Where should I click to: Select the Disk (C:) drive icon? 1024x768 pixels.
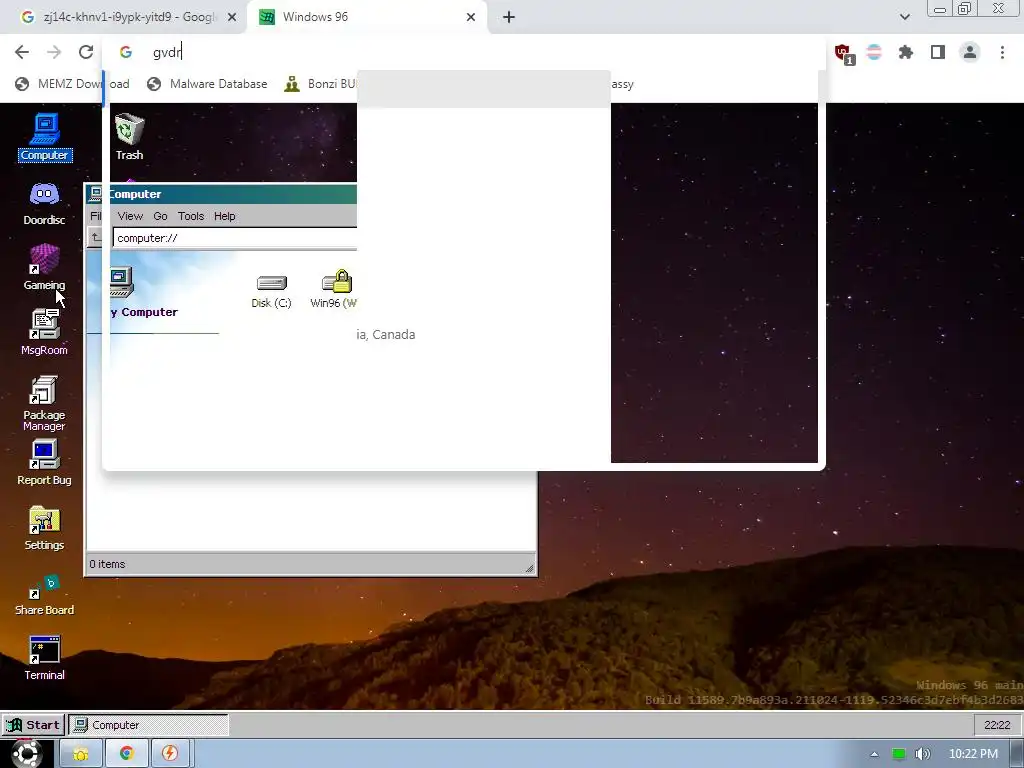pos(271,291)
